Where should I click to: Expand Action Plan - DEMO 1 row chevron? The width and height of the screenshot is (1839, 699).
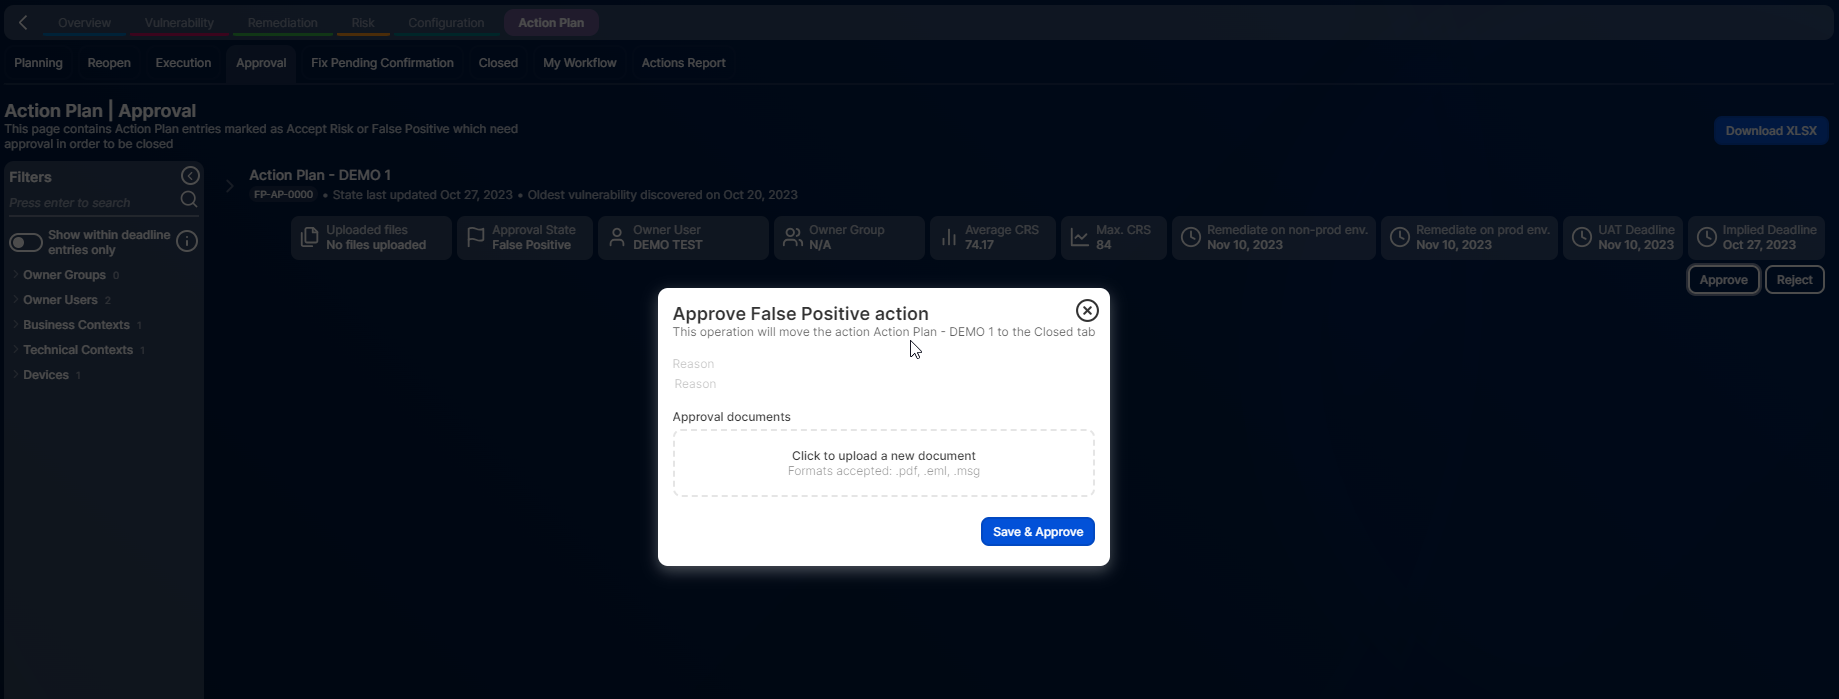point(229,186)
